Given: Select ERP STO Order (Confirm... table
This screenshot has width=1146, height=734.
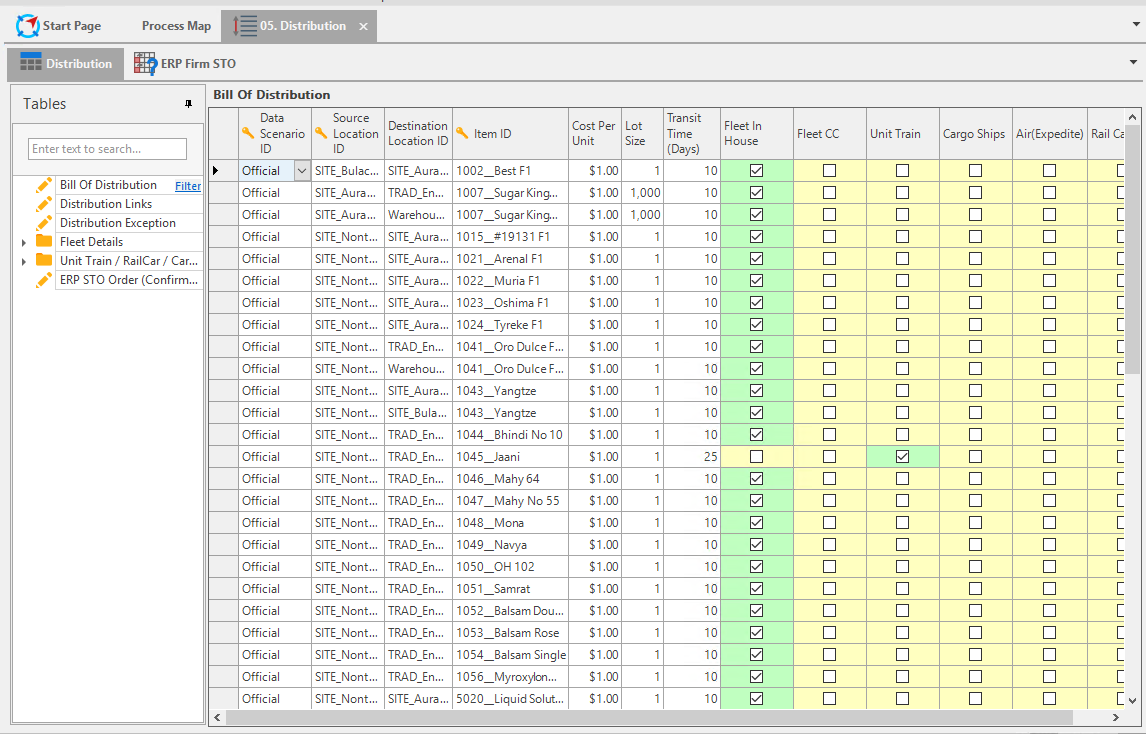Looking at the screenshot, I should pyautogui.click(x=129, y=279).
